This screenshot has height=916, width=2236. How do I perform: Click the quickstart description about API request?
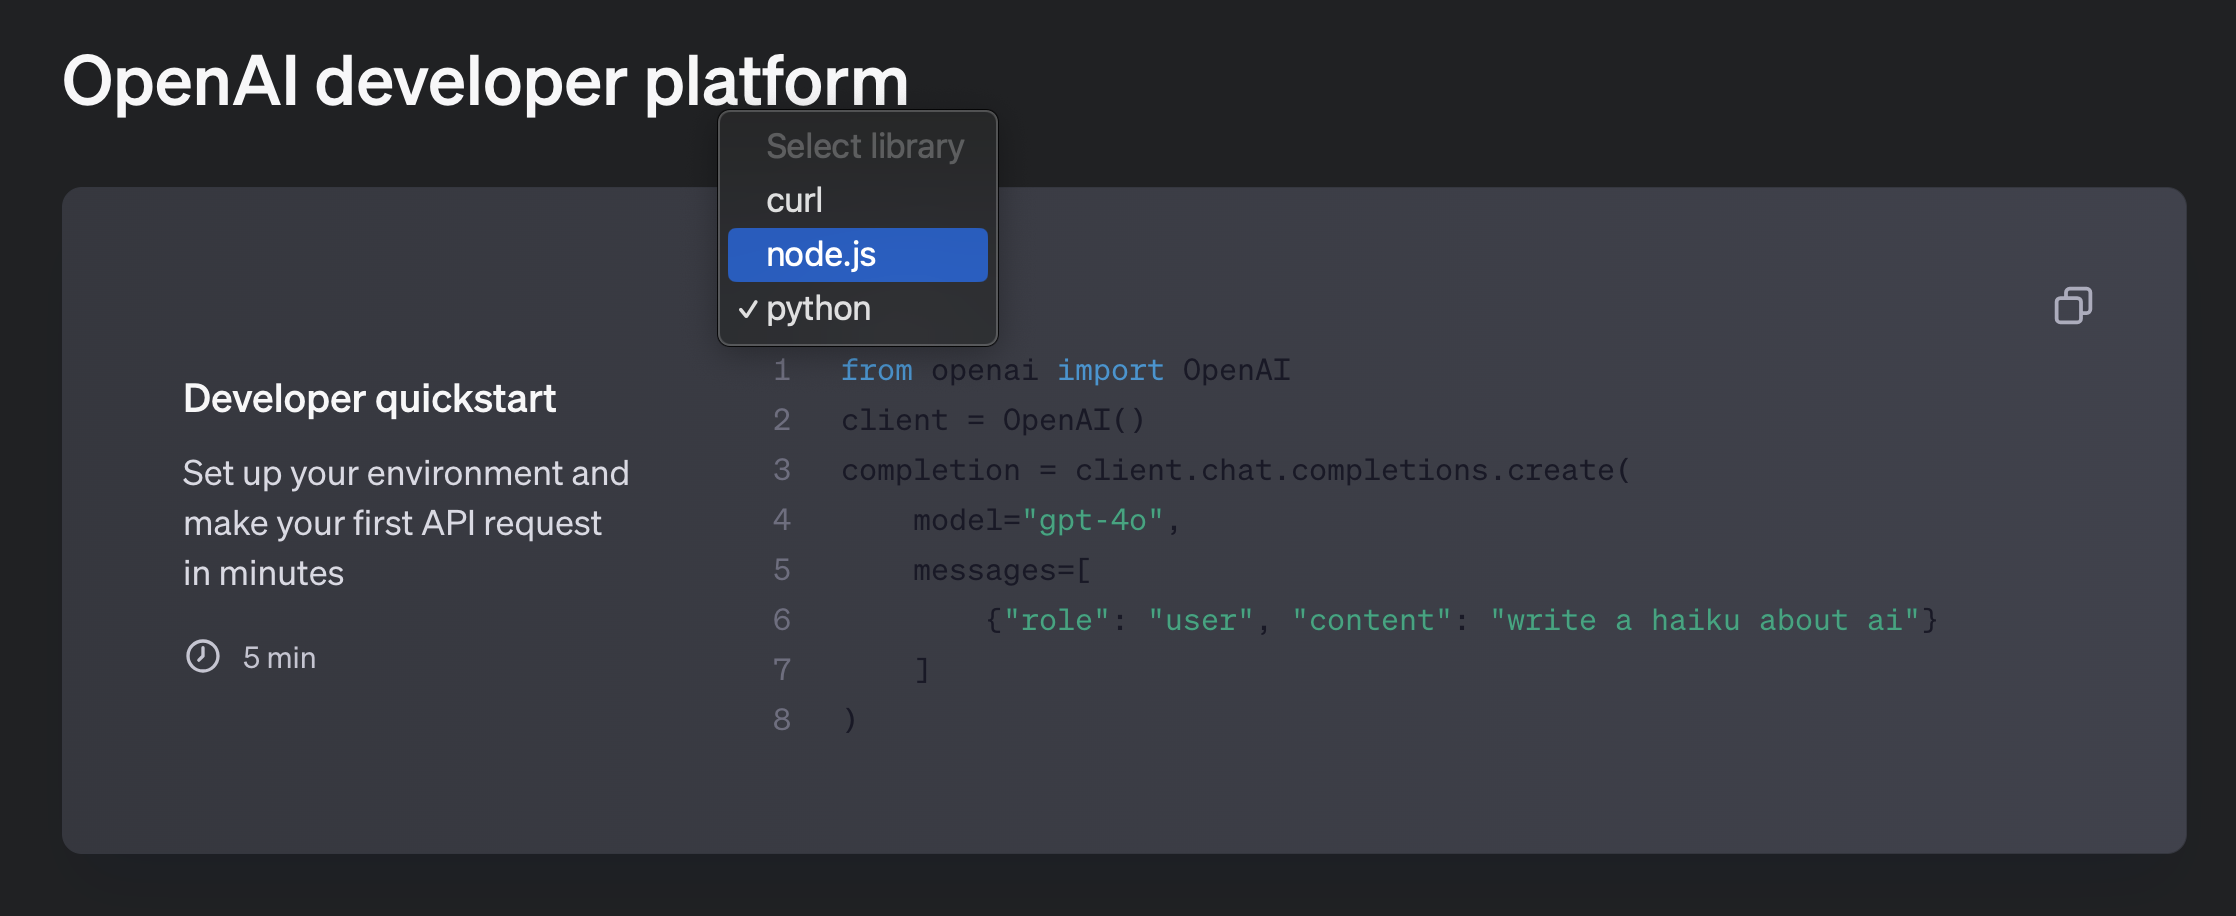click(x=406, y=522)
